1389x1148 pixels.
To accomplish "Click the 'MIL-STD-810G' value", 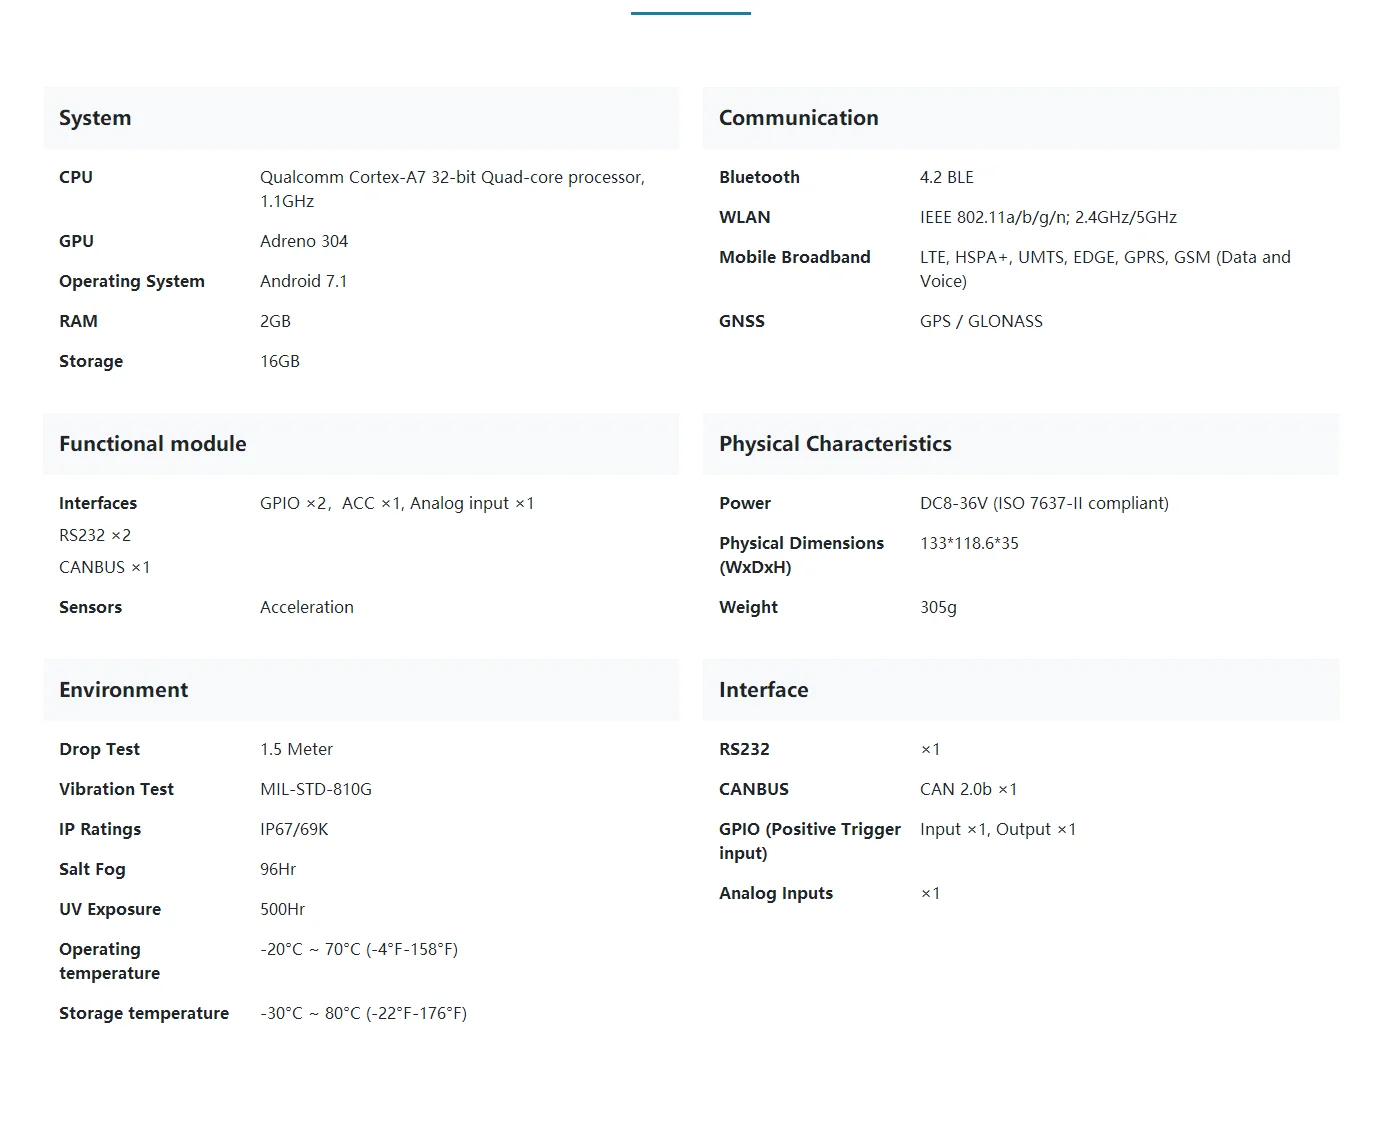I will 316,789.
